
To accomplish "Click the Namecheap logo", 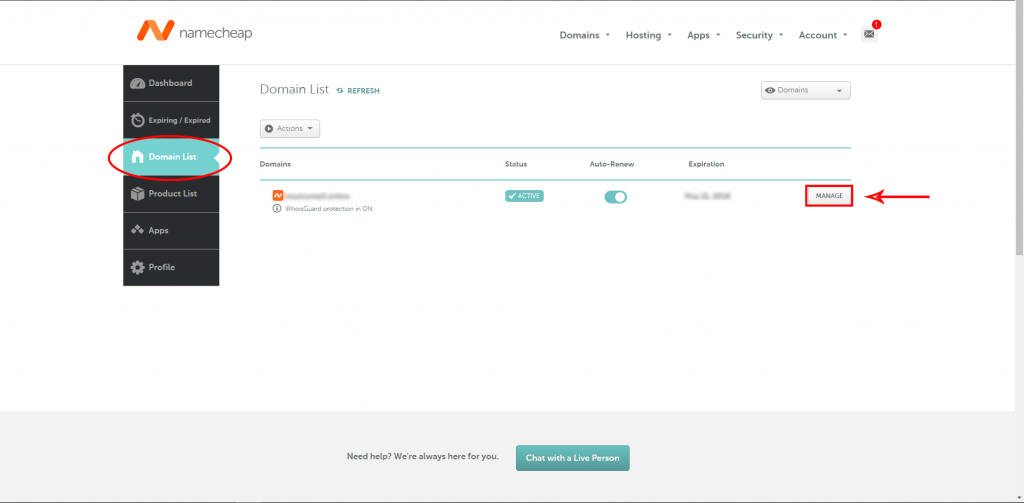I will pyautogui.click(x=194, y=31).
